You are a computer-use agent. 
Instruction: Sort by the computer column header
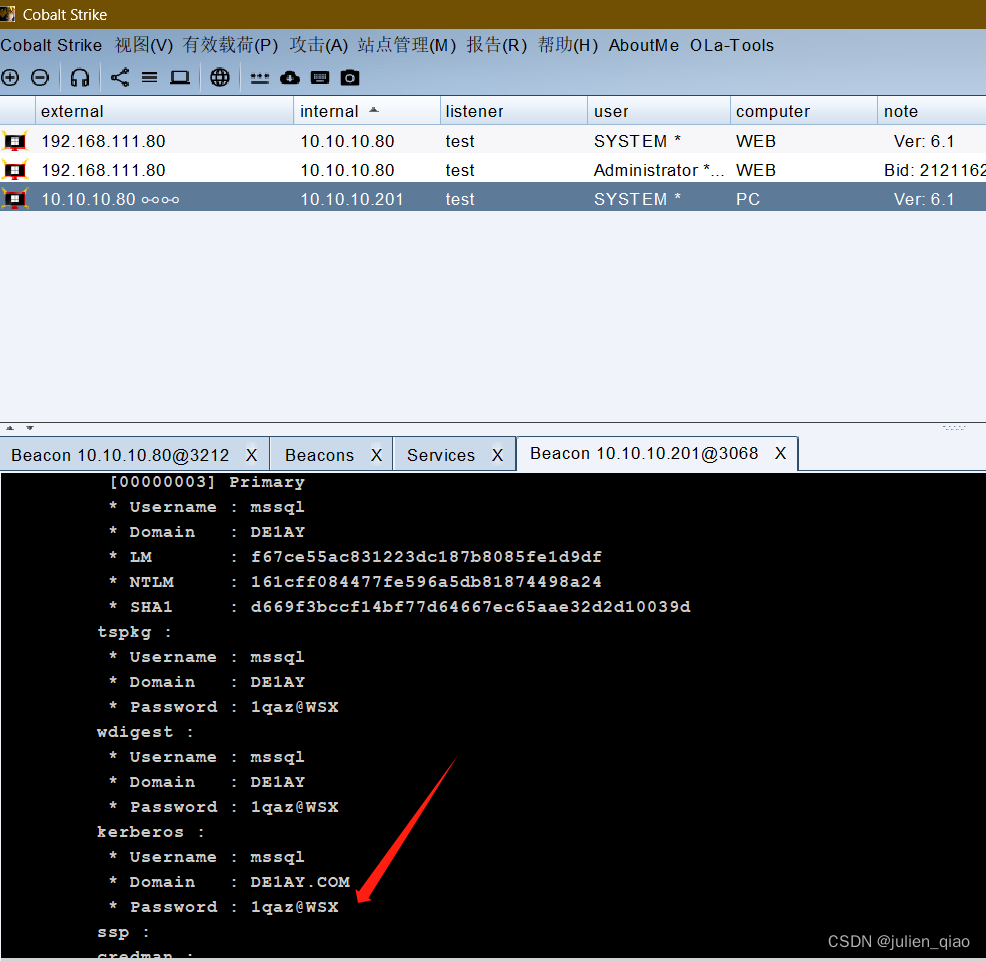[804, 111]
